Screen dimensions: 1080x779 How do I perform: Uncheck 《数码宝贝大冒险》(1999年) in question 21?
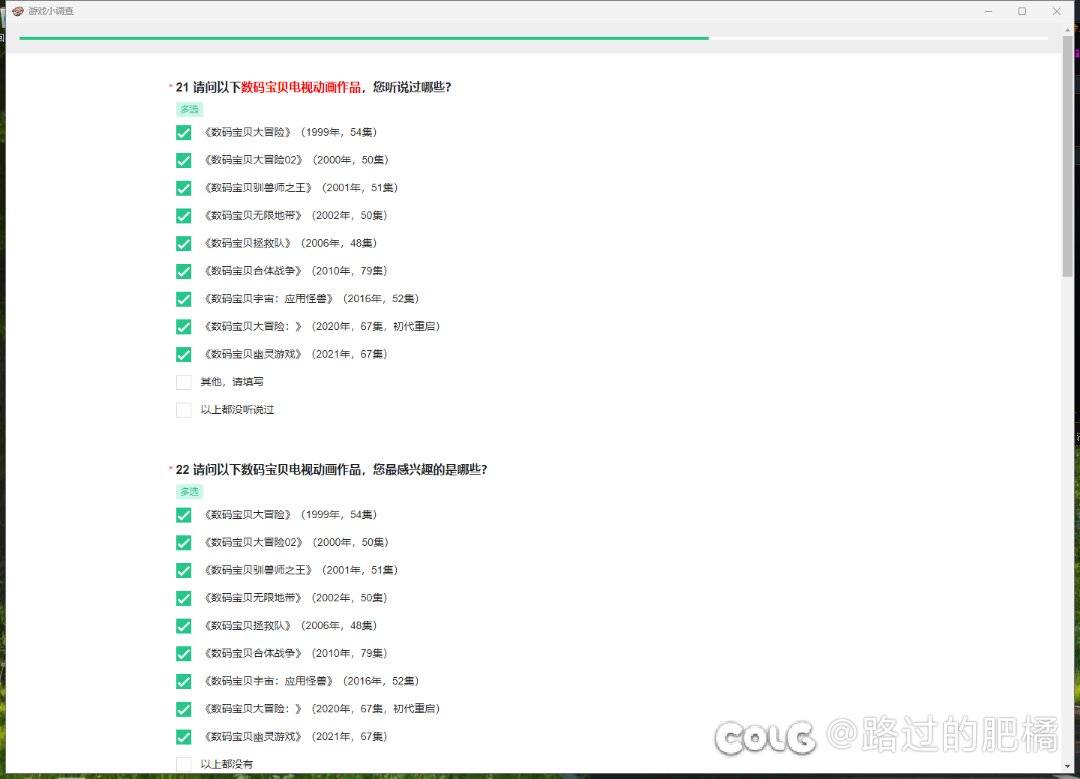click(183, 132)
